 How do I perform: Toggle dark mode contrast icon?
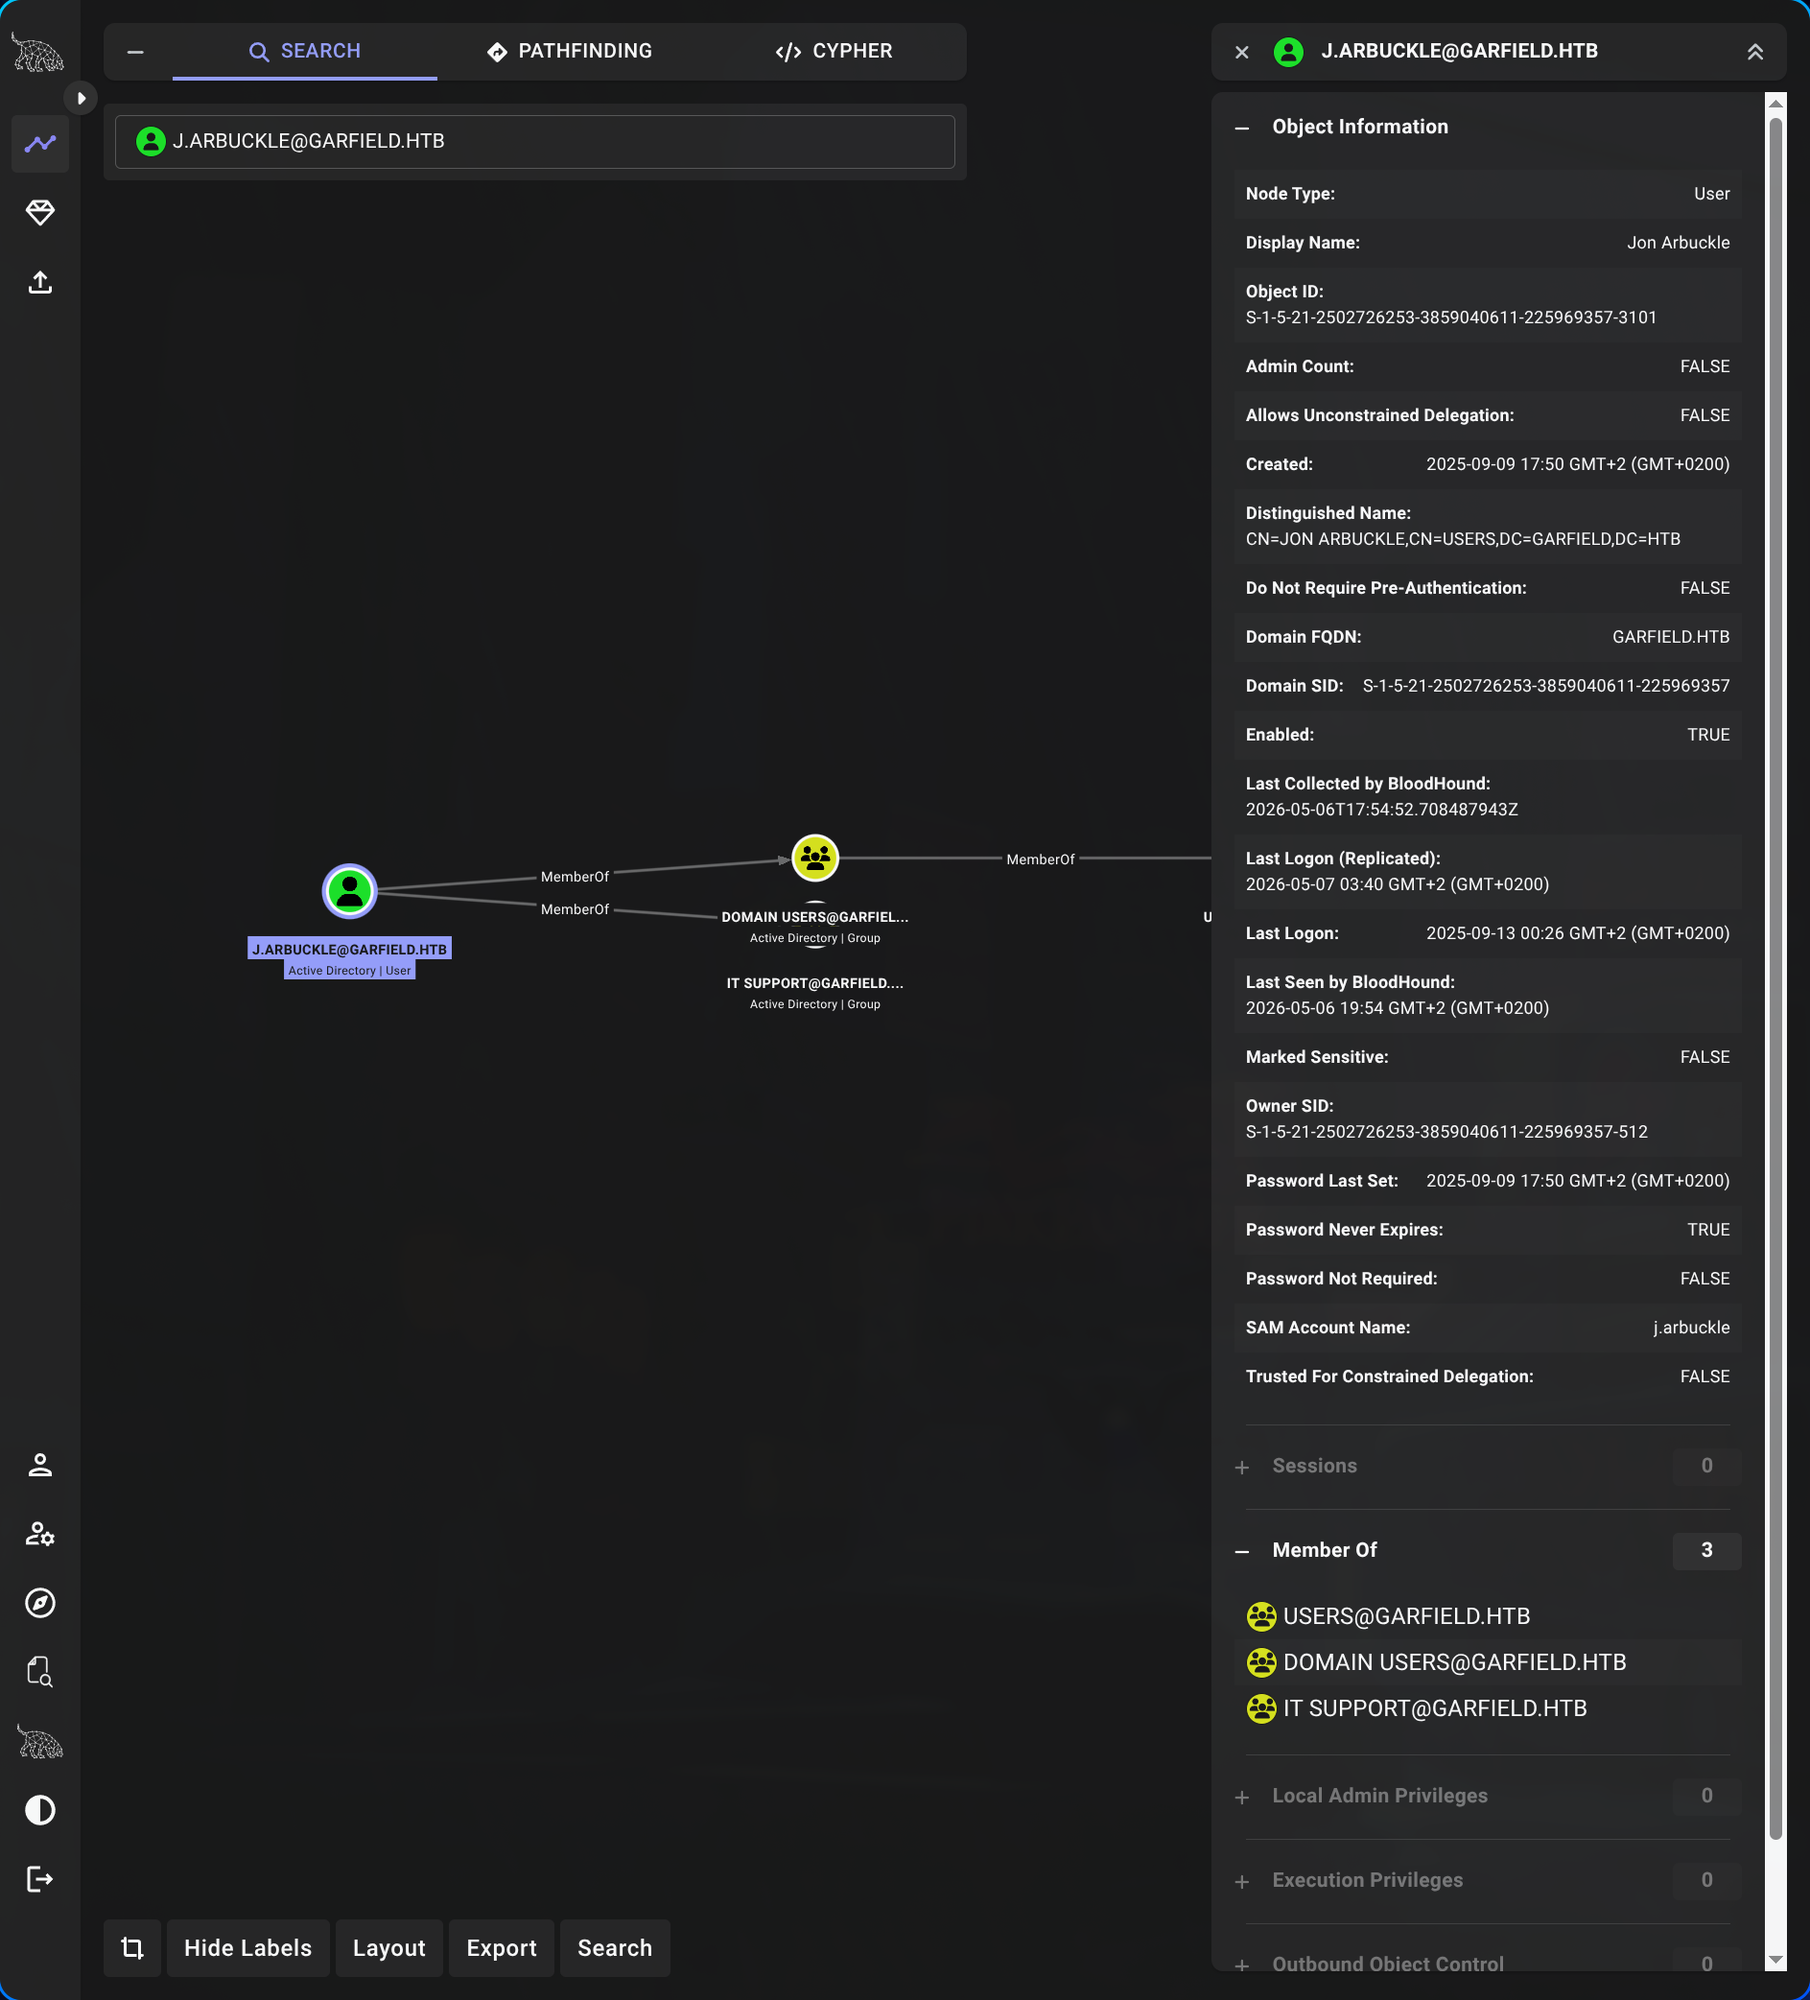[x=40, y=1810]
